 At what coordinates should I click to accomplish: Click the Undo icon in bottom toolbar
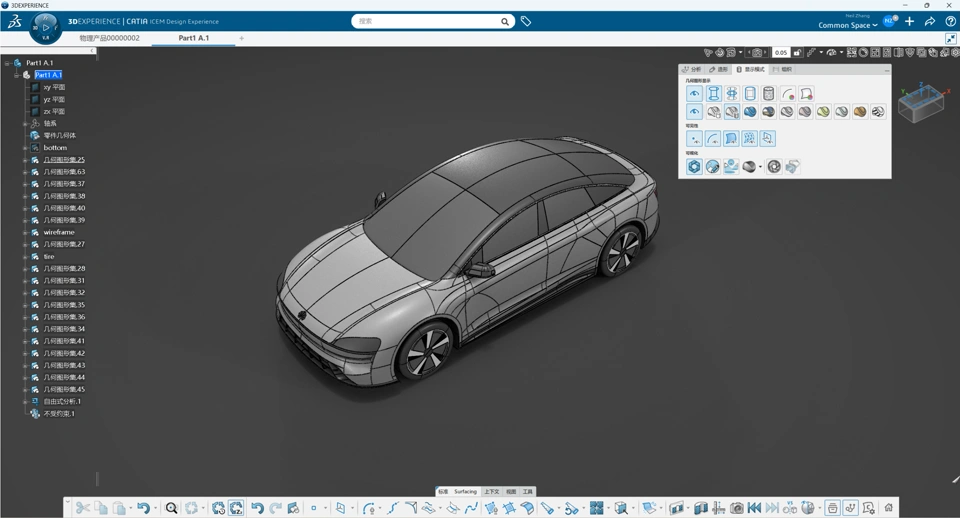pos(143,508)
